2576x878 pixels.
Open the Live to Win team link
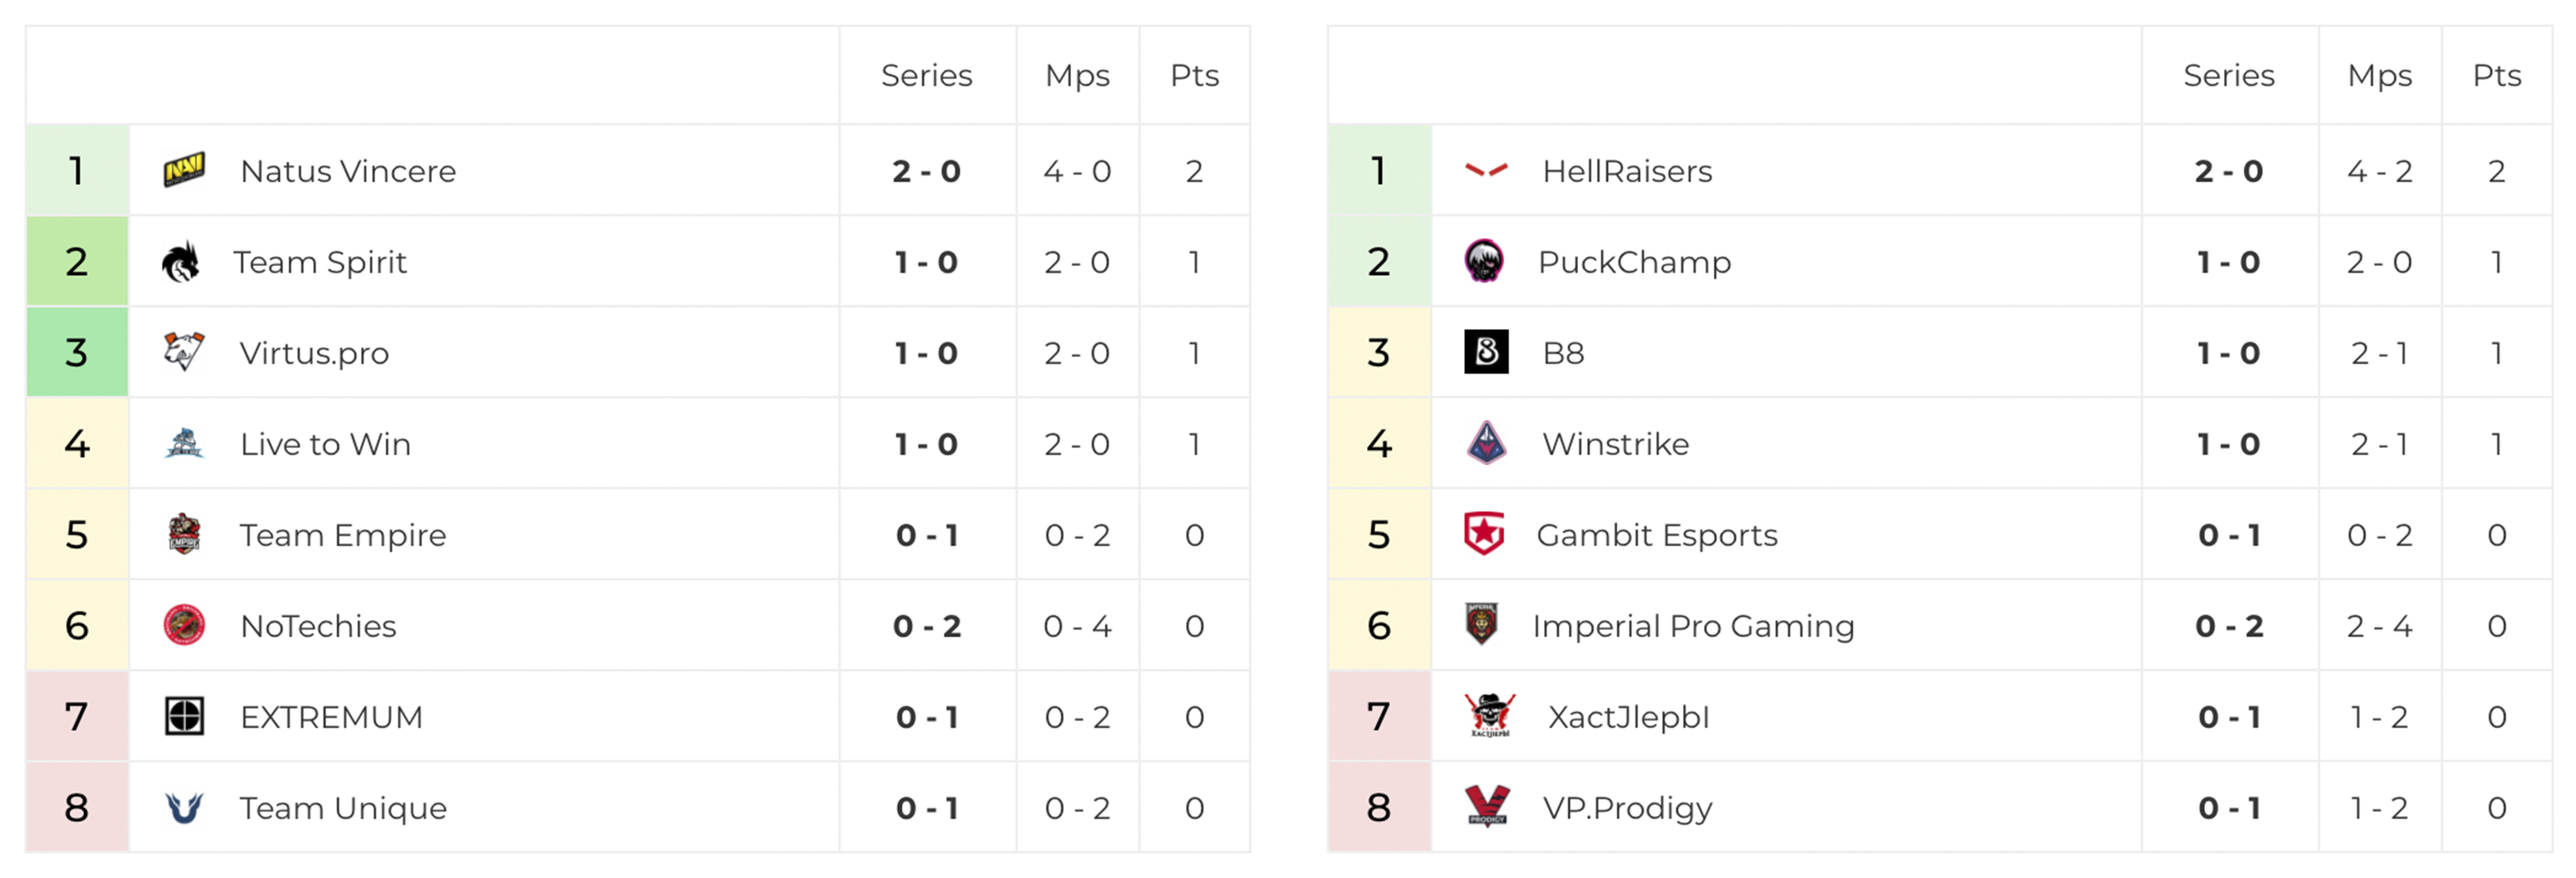(x=325, y=444)
